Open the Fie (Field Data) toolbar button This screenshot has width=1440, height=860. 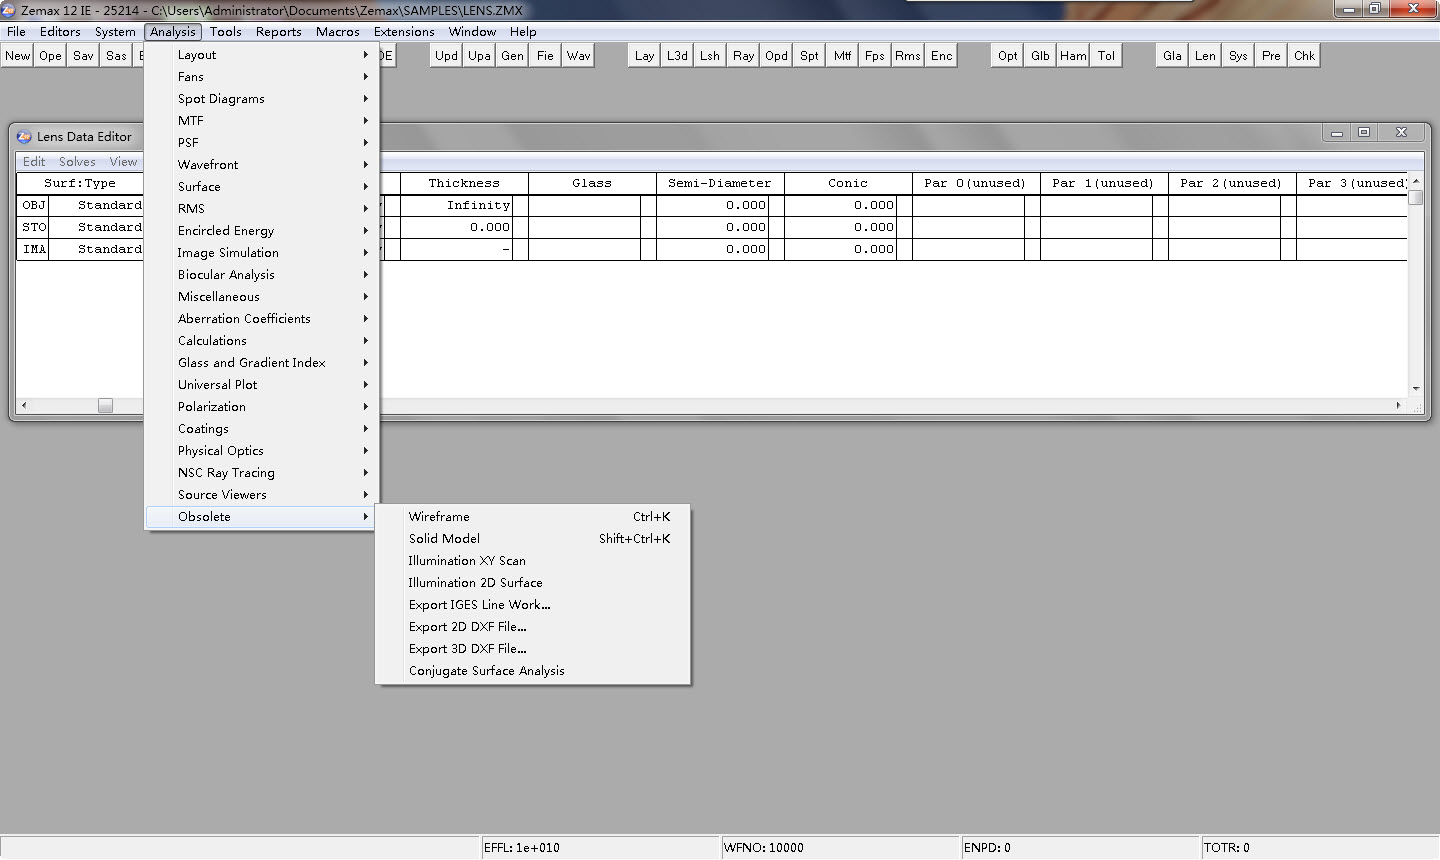[546, 56]
